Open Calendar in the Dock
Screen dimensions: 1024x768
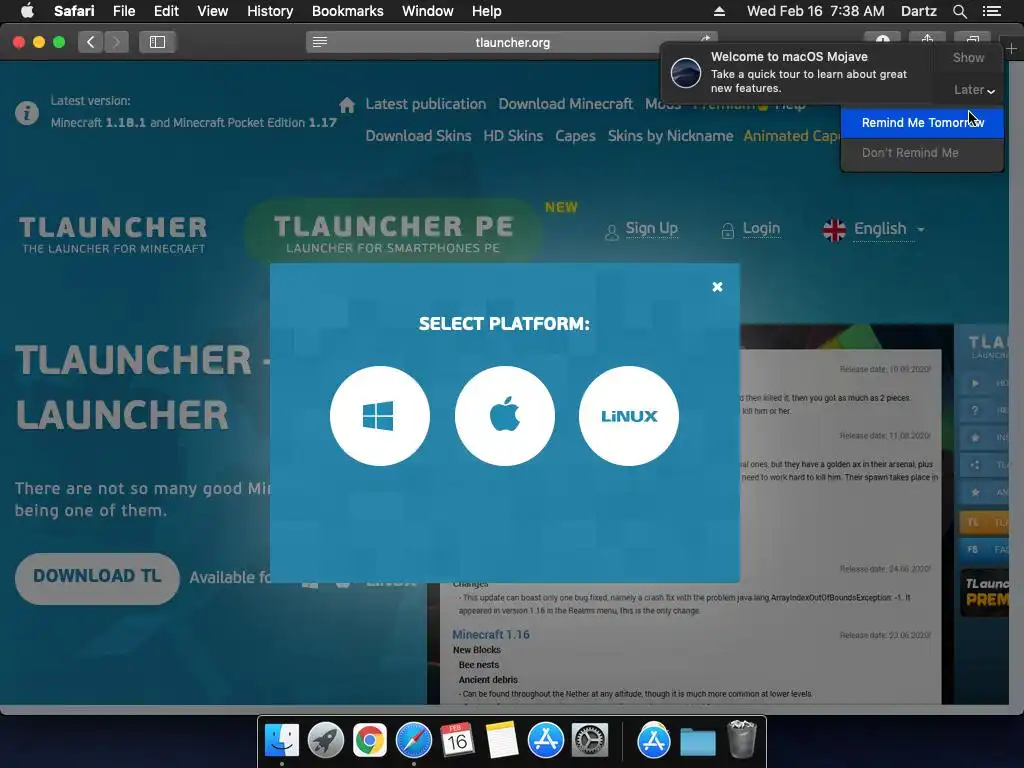point(457,741)
